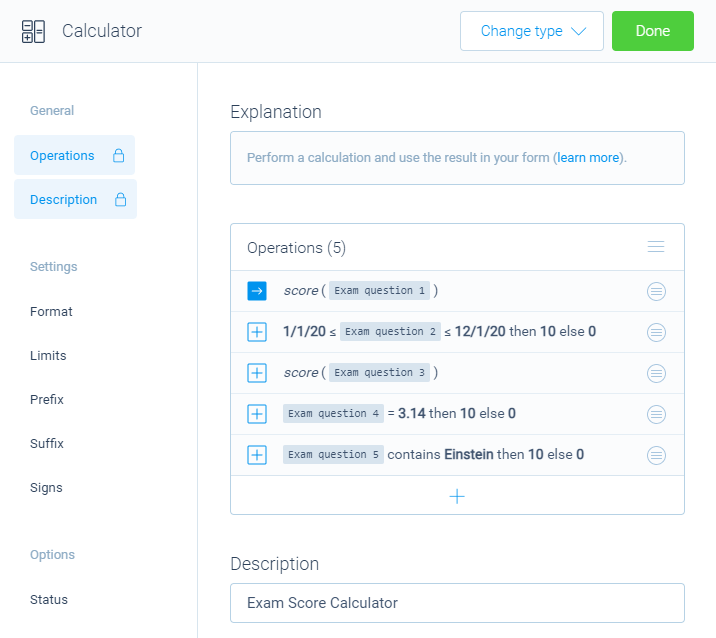
Task: Click the Calculator block icon in header
Action: 33,32
